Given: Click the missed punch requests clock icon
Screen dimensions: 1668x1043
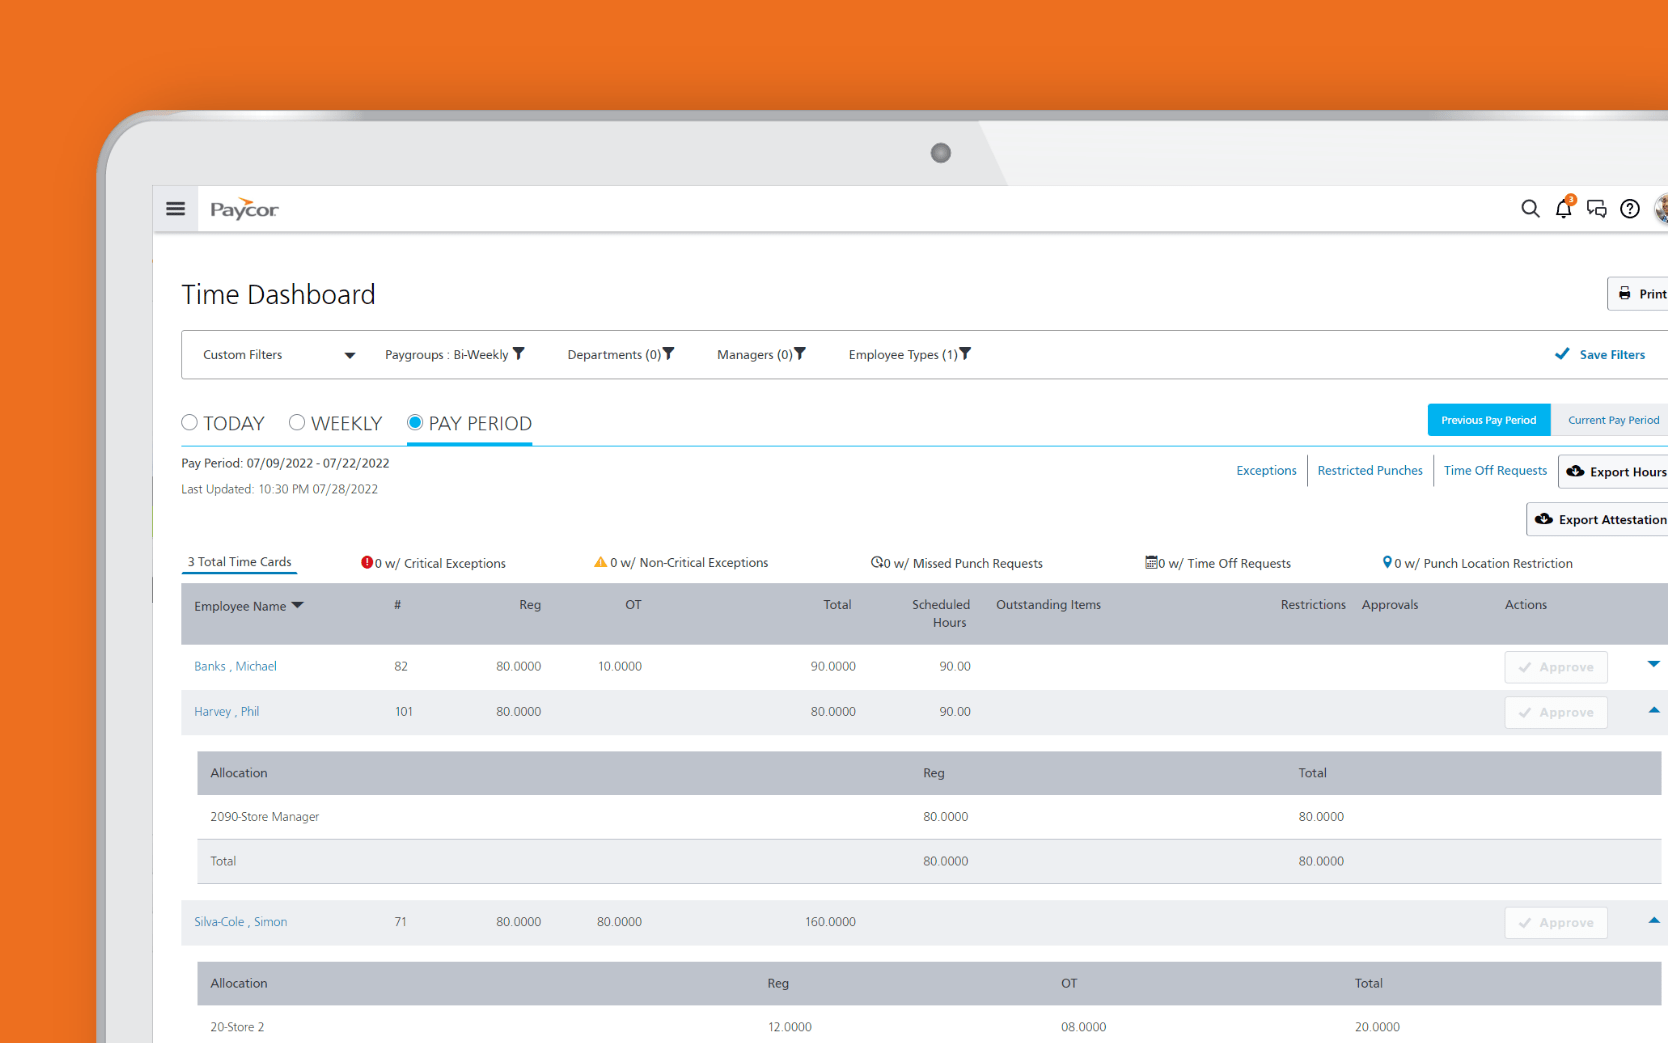Looking at the screenshot, I should point(876,562).
